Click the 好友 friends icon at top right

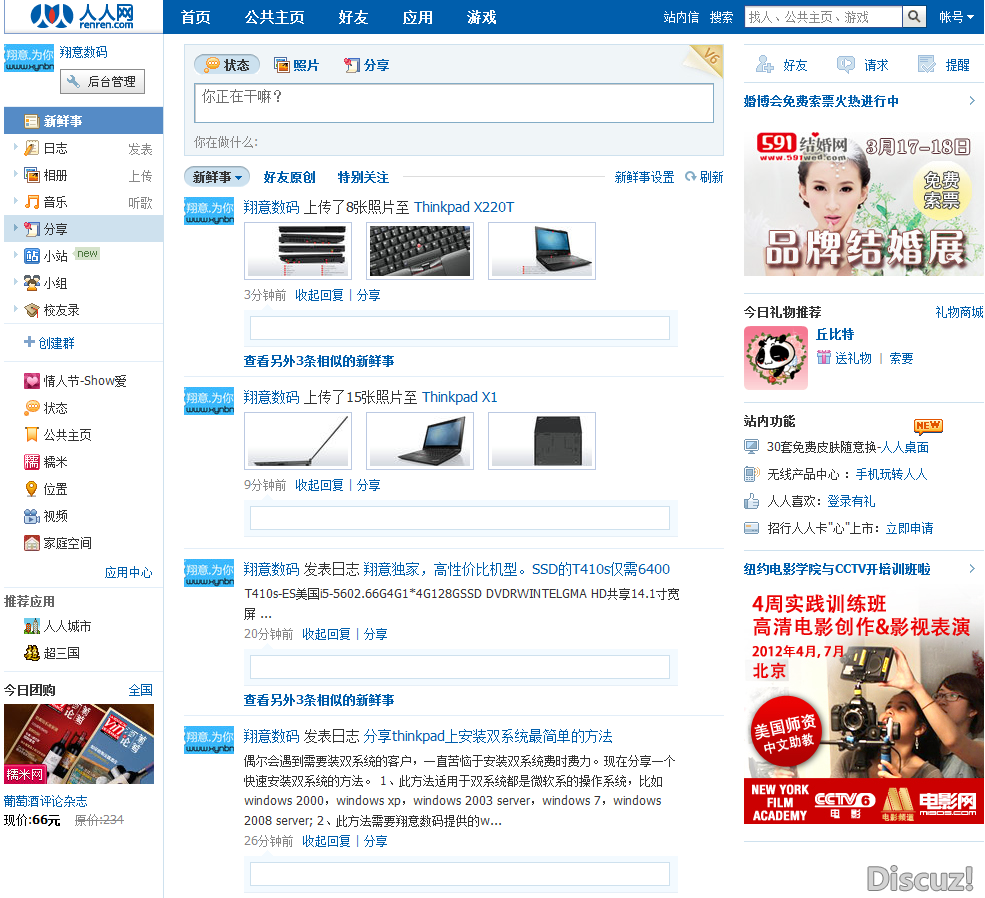click(765, 64)
